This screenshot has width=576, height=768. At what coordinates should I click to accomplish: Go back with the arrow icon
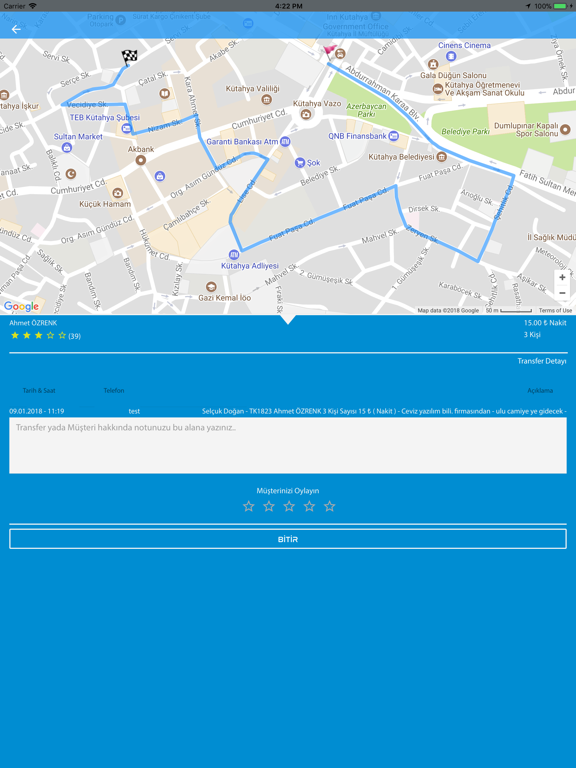[16, 29]
